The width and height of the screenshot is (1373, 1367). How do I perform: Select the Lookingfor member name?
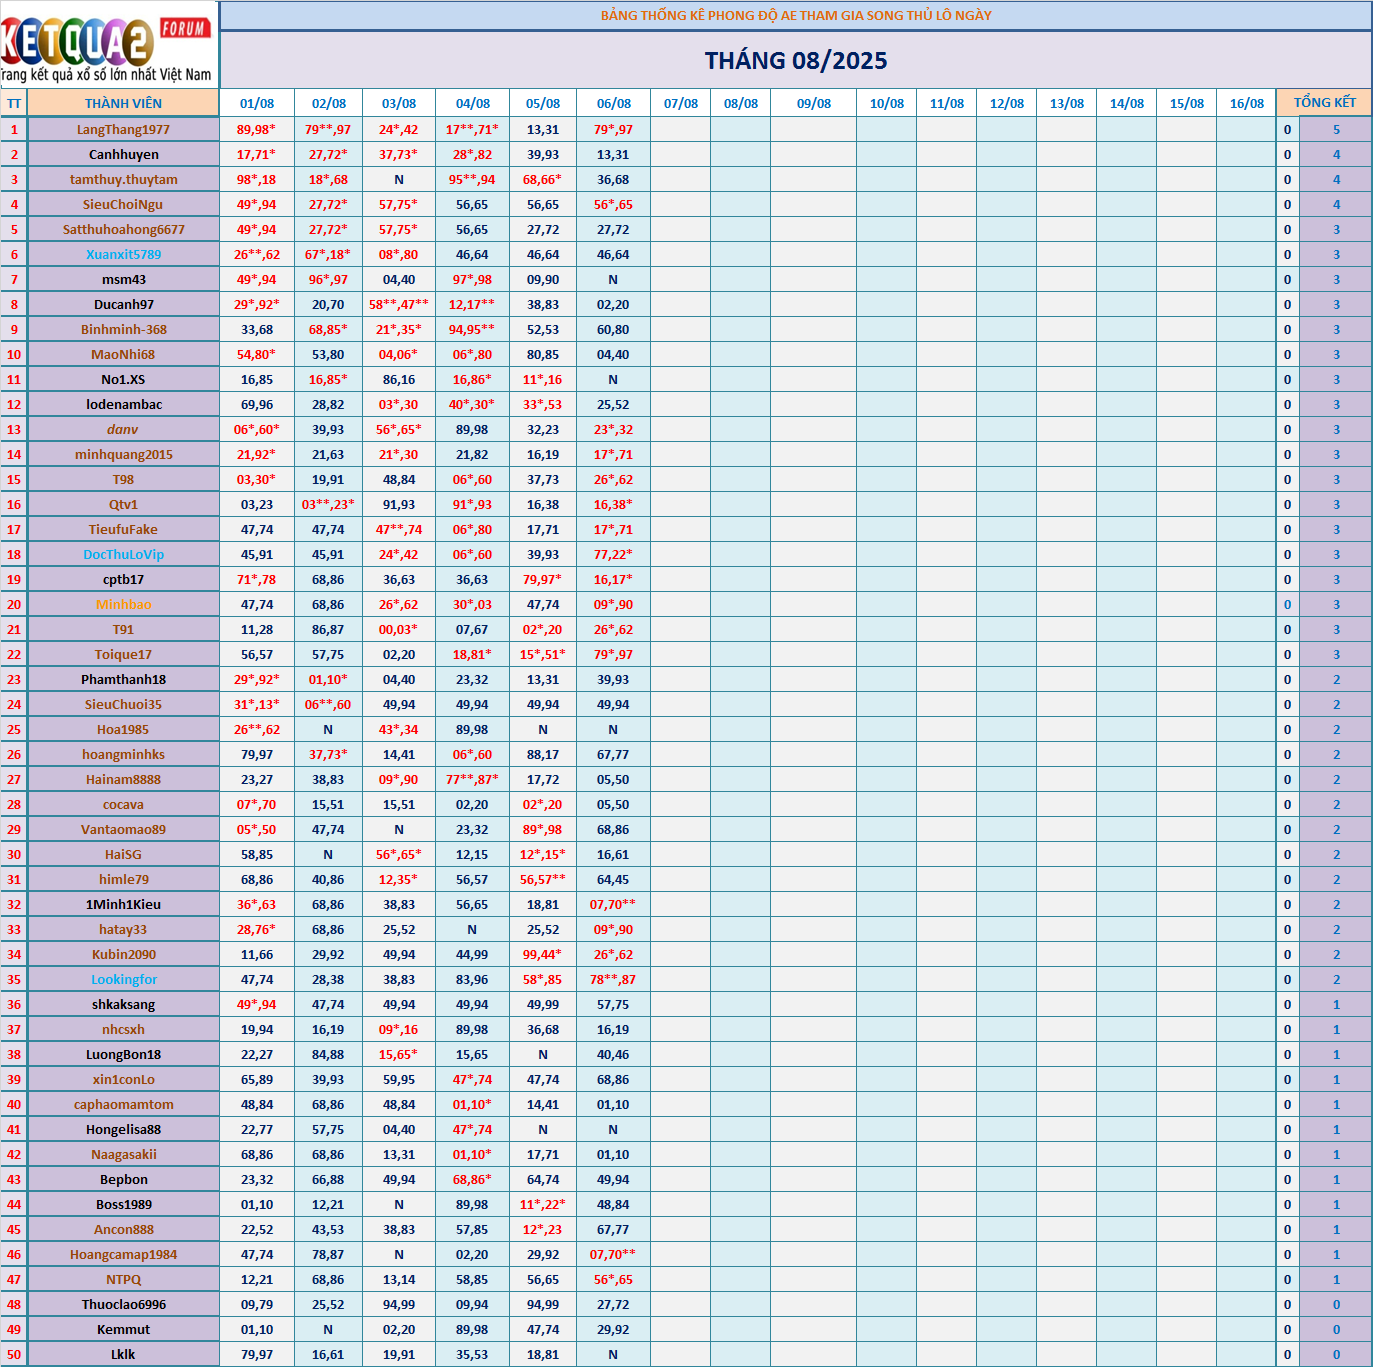click(x=123, y=979)
